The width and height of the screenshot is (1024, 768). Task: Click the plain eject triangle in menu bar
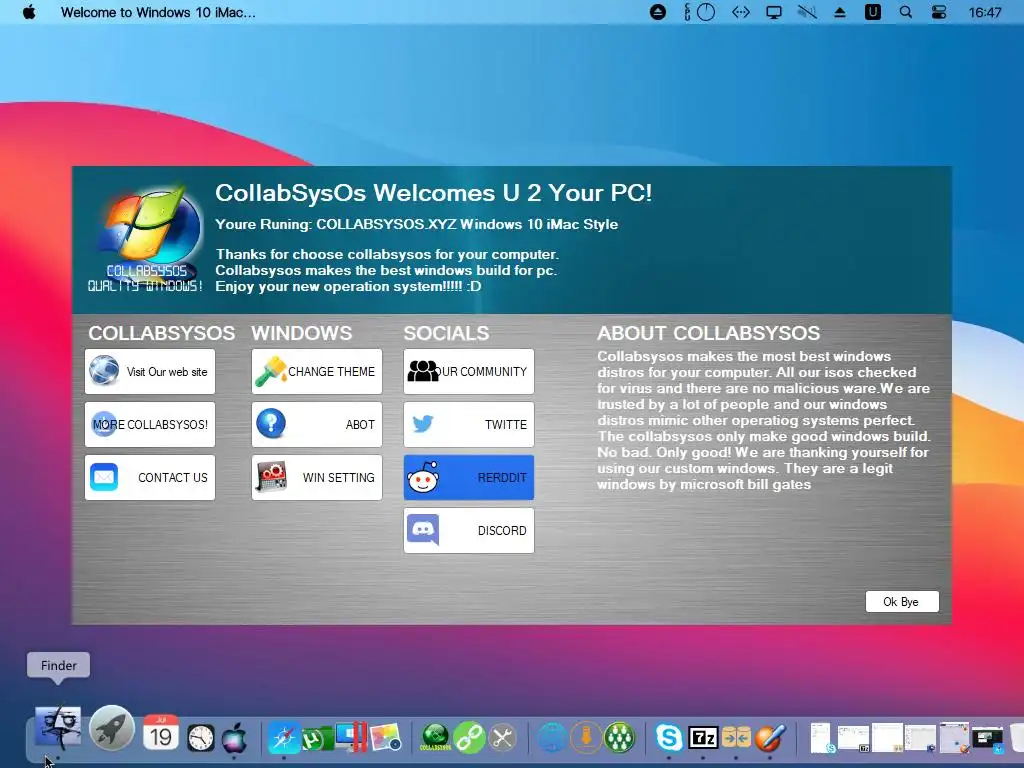840,12
